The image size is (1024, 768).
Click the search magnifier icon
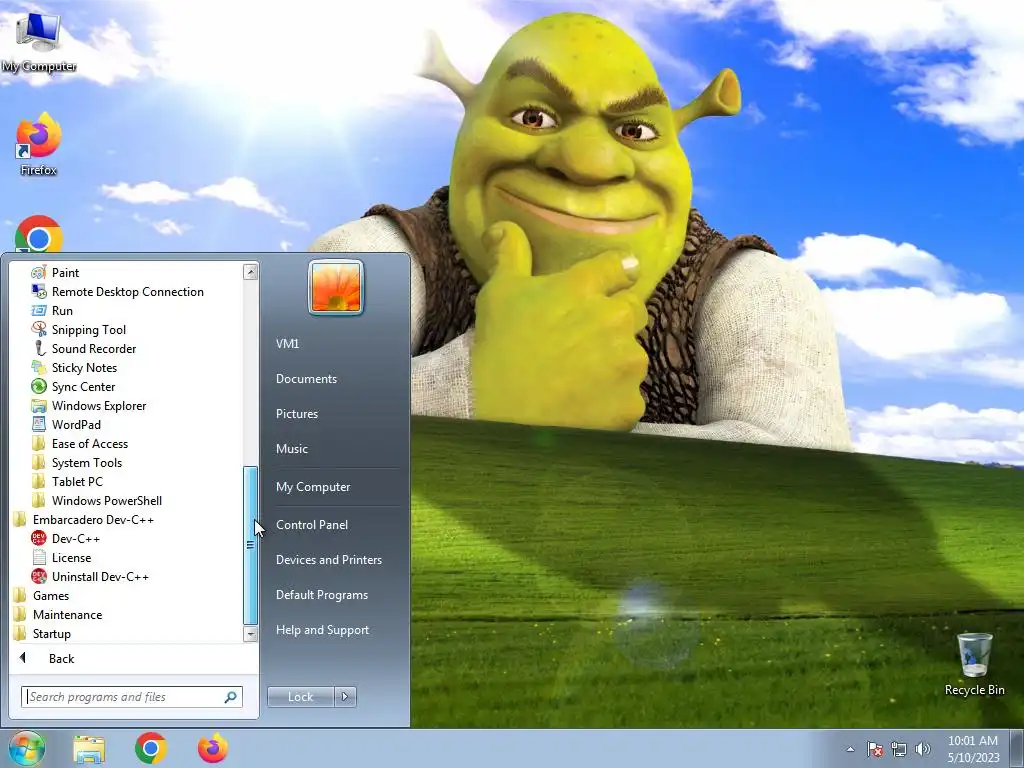[x=231, y=697]
